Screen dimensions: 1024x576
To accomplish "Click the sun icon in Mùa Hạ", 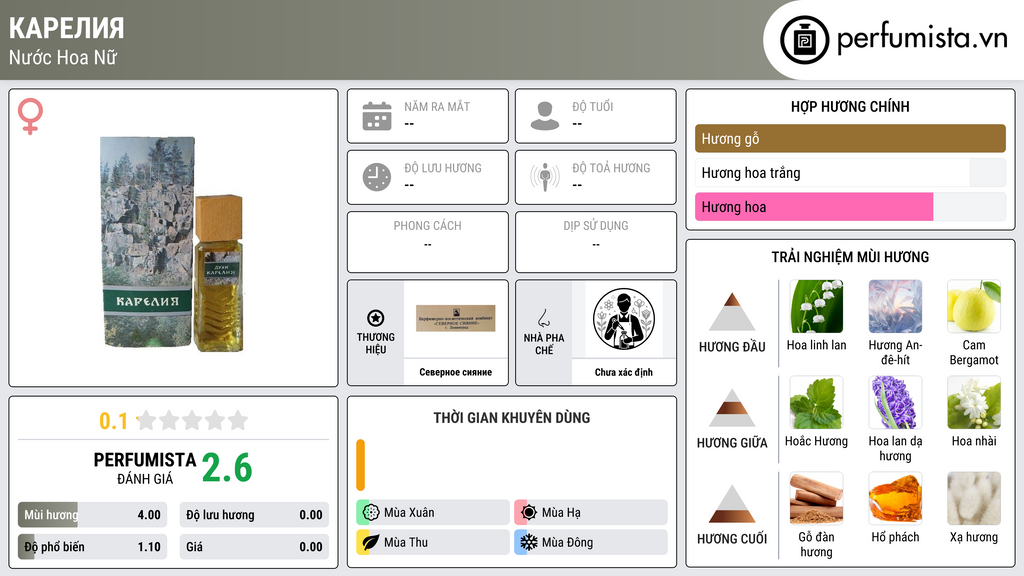I will coord(529,513).
